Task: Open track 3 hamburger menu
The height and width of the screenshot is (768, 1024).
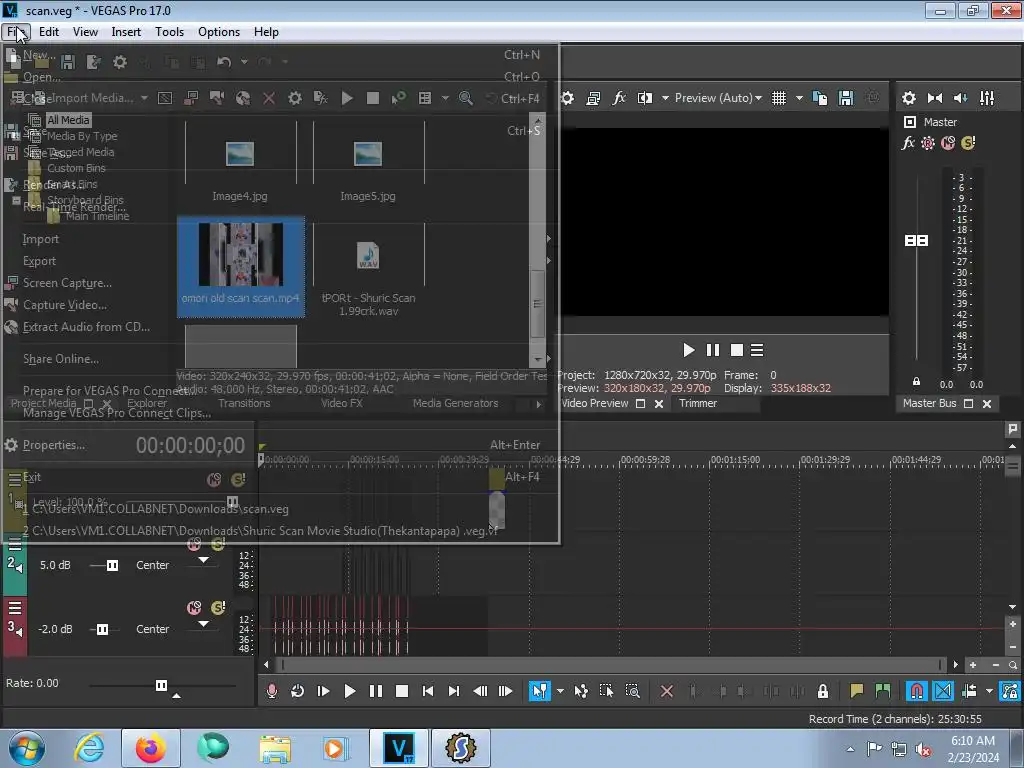Action: click(15, 609)
